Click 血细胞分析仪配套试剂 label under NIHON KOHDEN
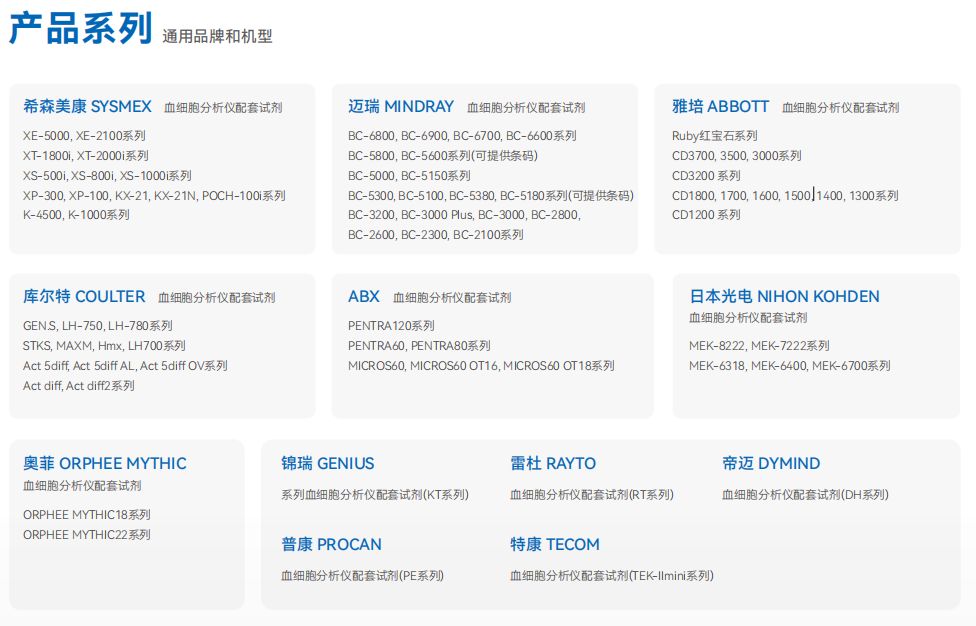The width and height of the screenshot is (976, 626). (x=748, y=317)
